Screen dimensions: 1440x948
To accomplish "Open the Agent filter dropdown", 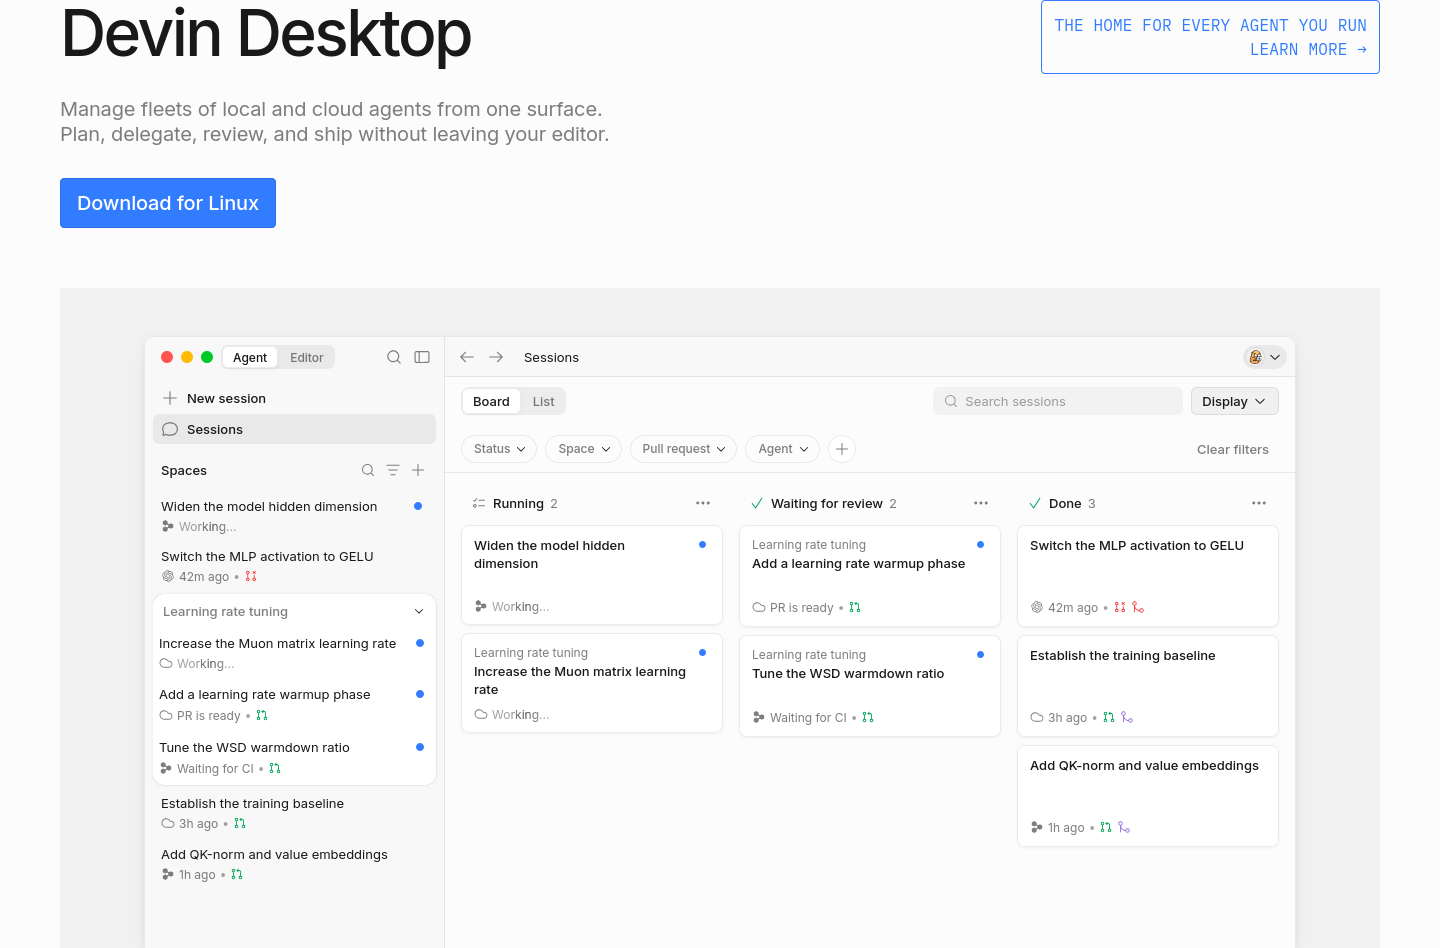I will coord(783,449).
